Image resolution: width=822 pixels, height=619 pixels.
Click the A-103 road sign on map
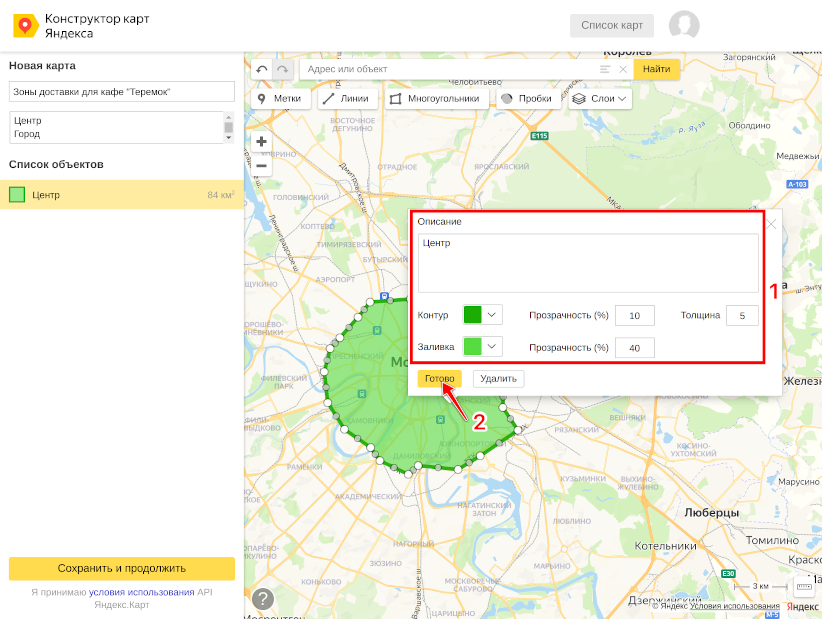797,184
